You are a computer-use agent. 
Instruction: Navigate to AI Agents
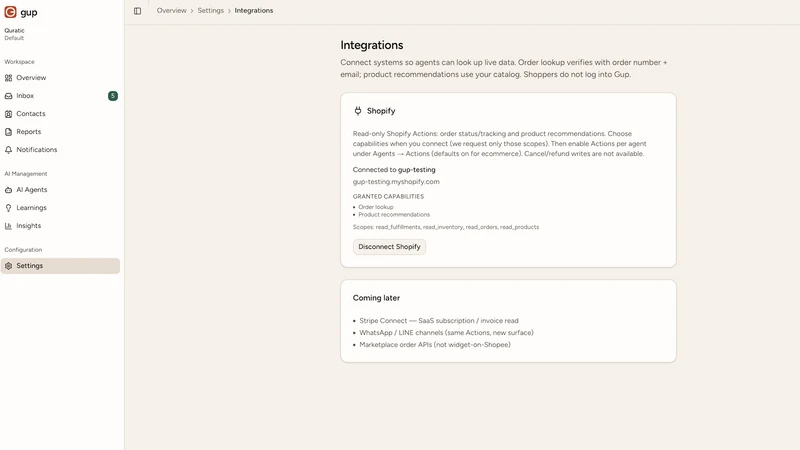tap(60, 190)
